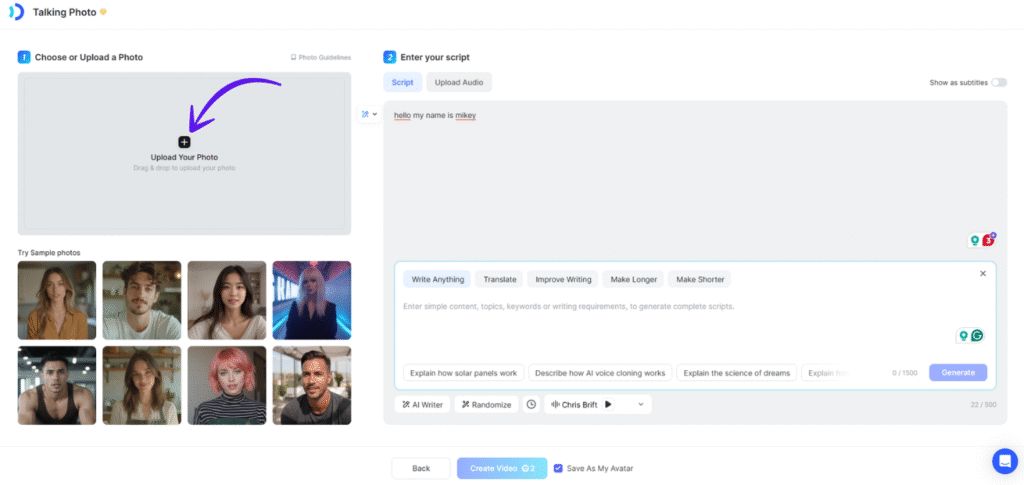
Task: Expand the Chris Brift voice dropdown
Action: pos(641,405)
